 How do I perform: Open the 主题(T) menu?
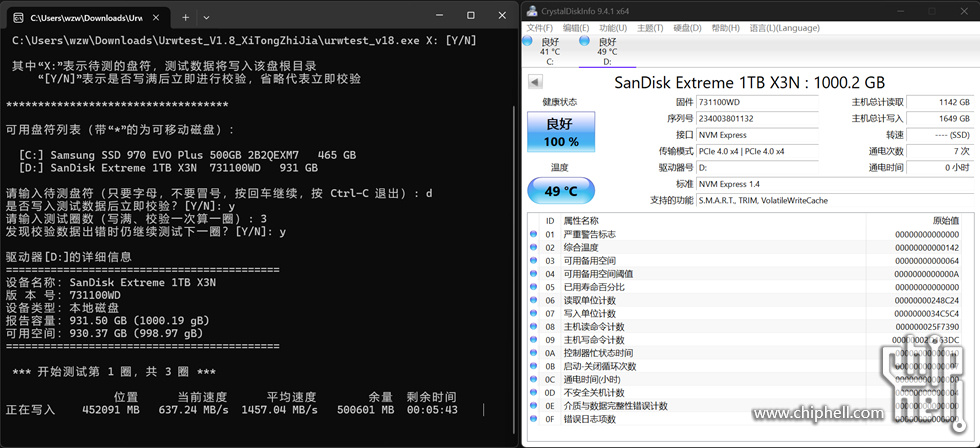click(x=650, y=28)
